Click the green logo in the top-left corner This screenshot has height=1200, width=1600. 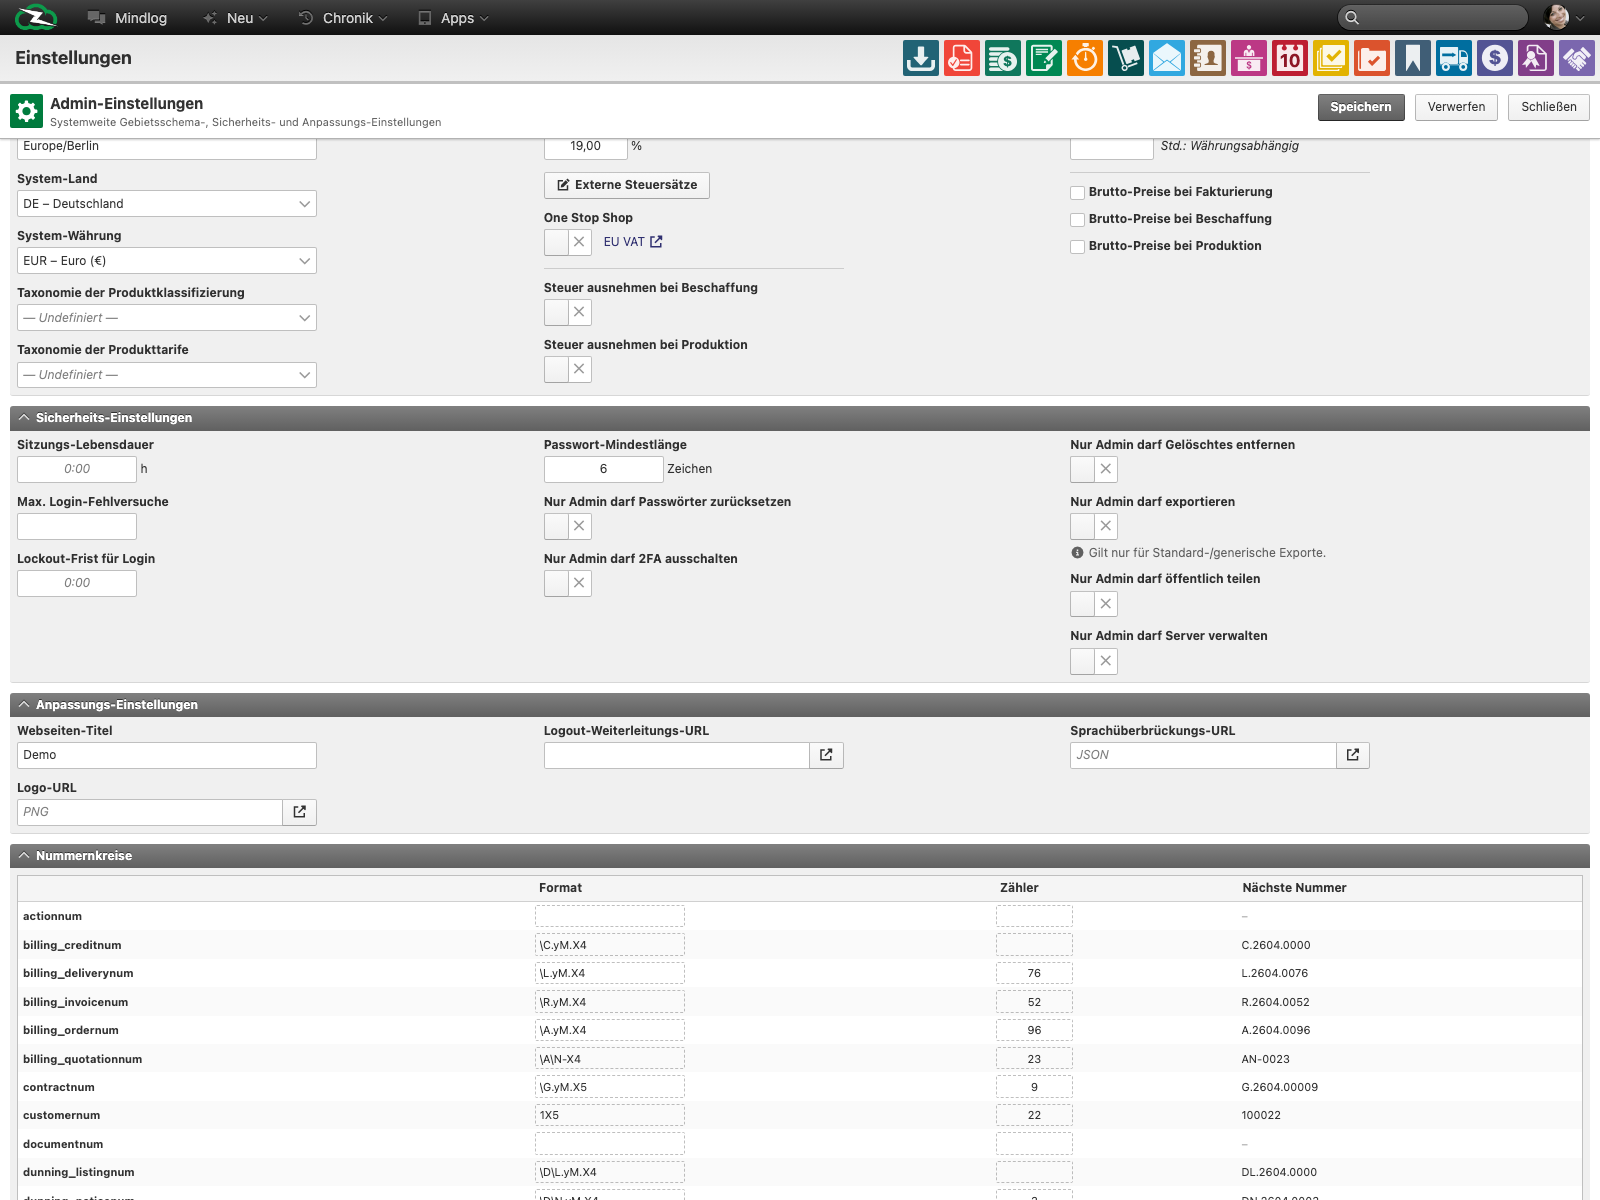(x=36, y=17)
